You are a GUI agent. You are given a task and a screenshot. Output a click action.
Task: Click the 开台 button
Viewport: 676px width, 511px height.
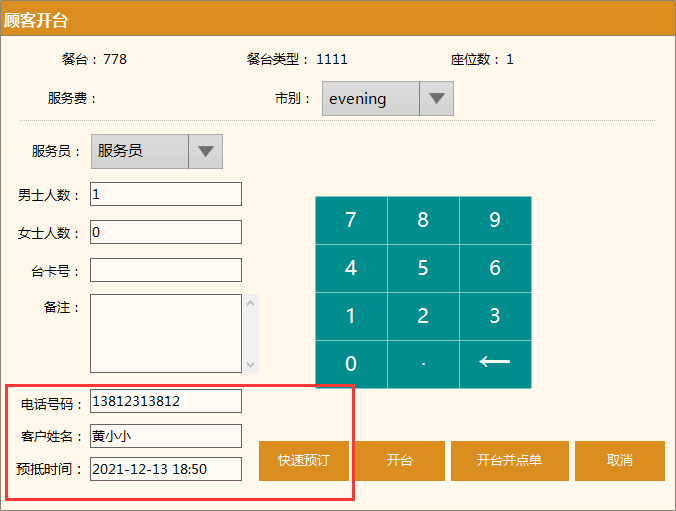point(400,461)
